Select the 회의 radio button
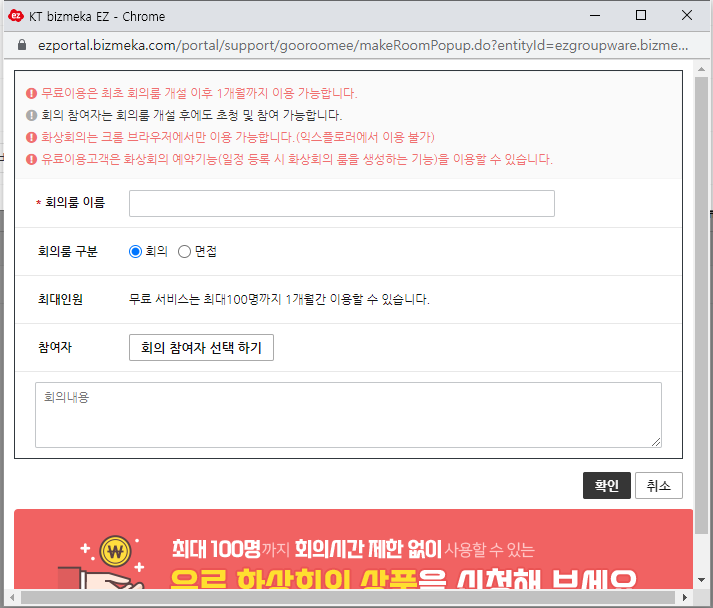 [136, 252]
